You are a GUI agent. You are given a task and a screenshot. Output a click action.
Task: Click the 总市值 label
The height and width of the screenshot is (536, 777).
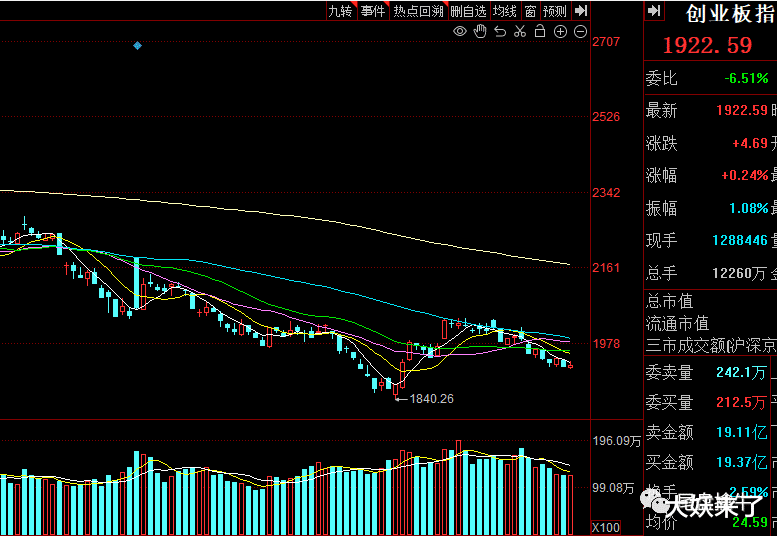pos(669,301)
